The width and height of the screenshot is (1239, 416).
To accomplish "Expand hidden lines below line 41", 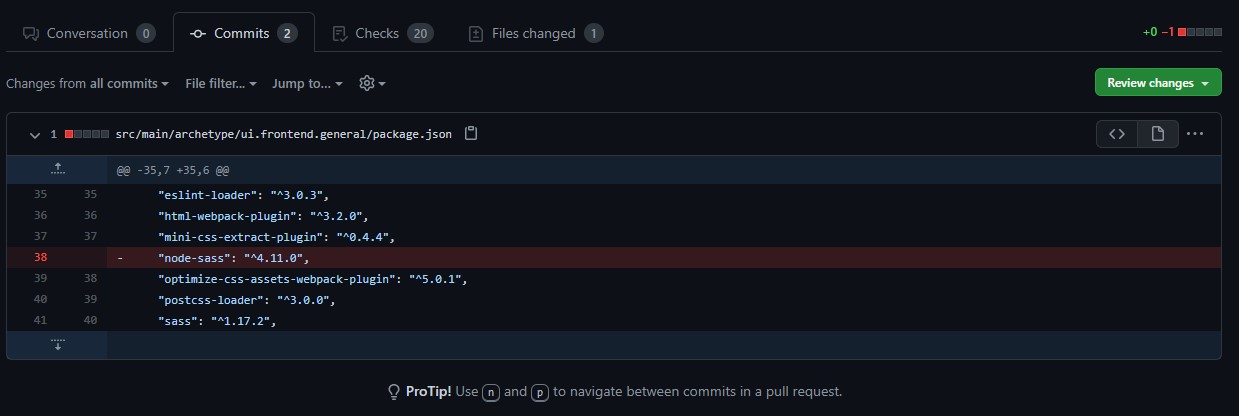I will pyautogui.click(x=57, y=345).
